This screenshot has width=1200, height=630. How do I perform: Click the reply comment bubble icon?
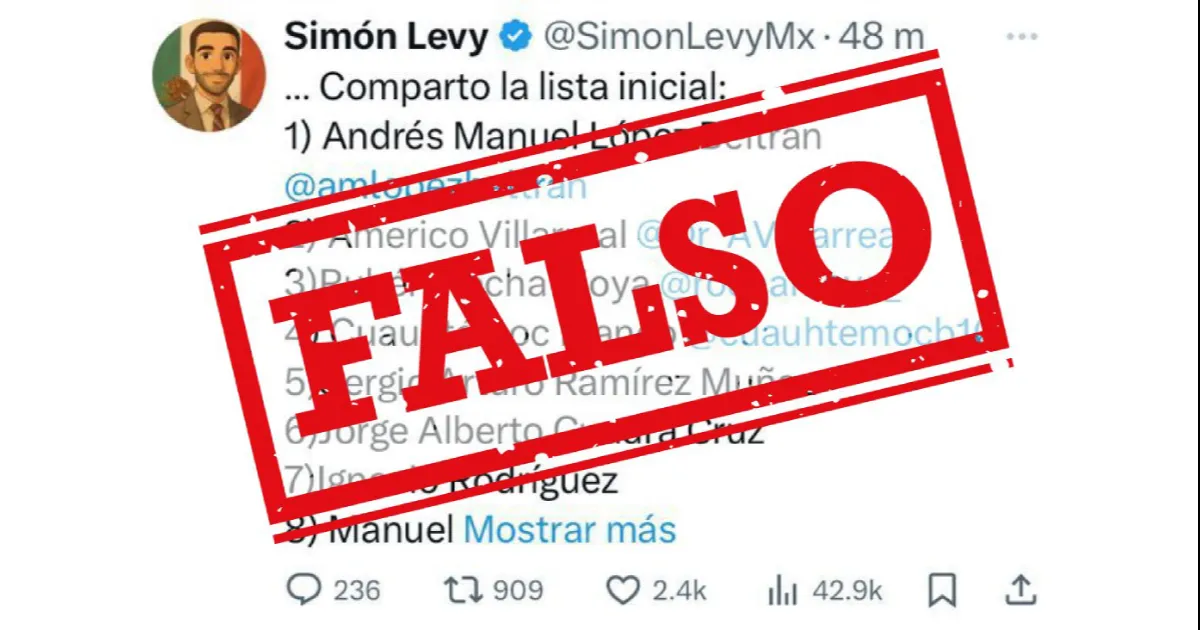pos(302,591)
